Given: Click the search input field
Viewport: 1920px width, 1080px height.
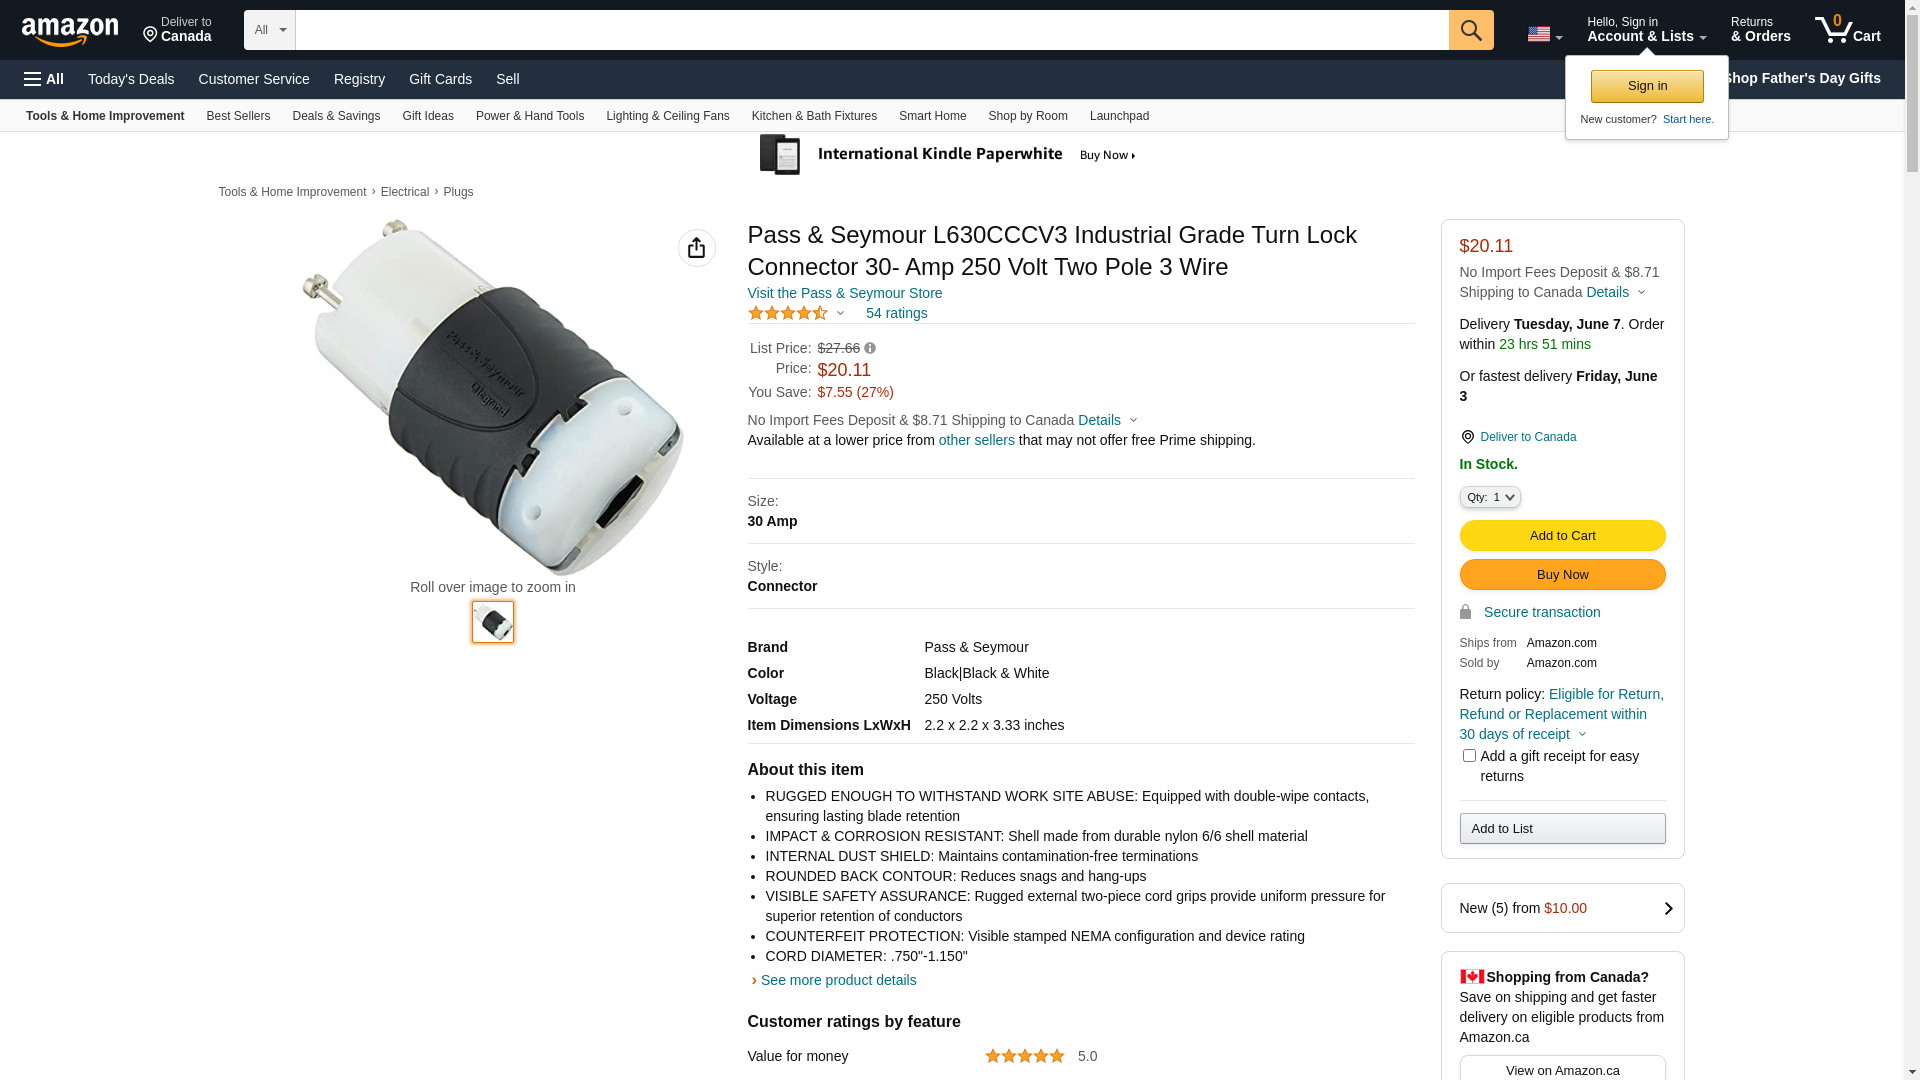Looking at the screenshot, I should tap(871, 30).
